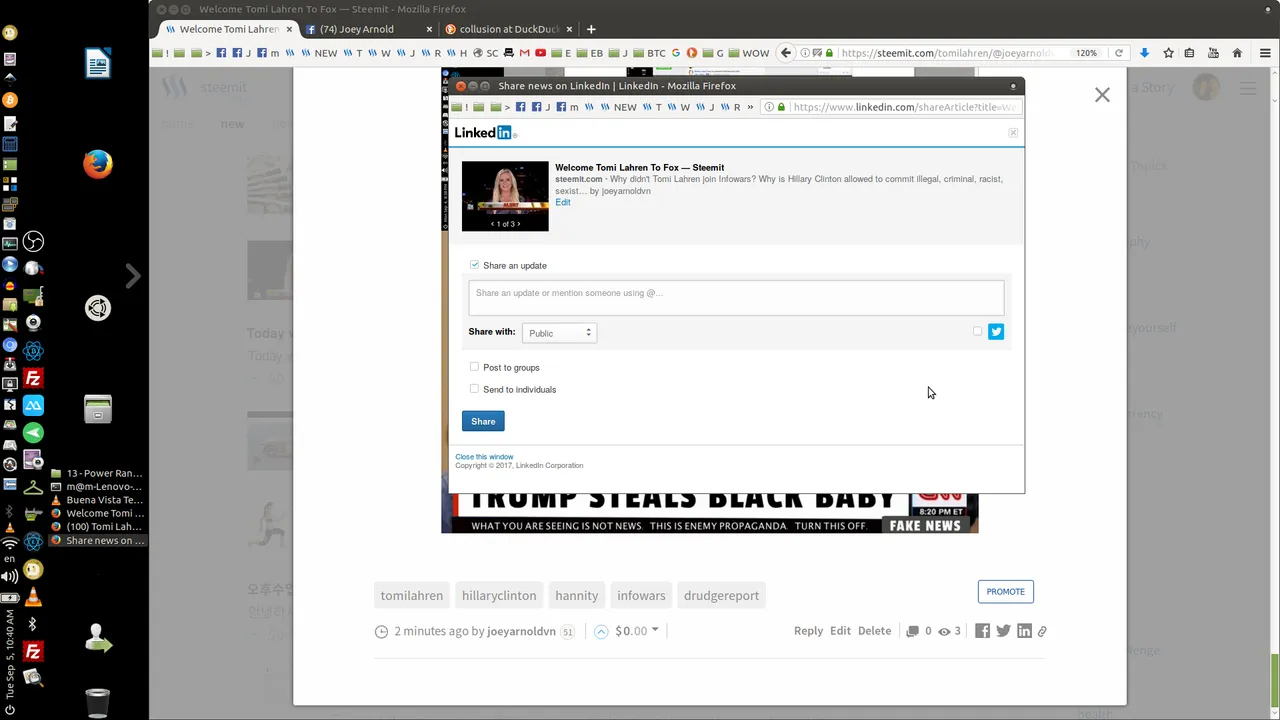Open the Trash icon at dock bottom

click(x=97, y=702)
